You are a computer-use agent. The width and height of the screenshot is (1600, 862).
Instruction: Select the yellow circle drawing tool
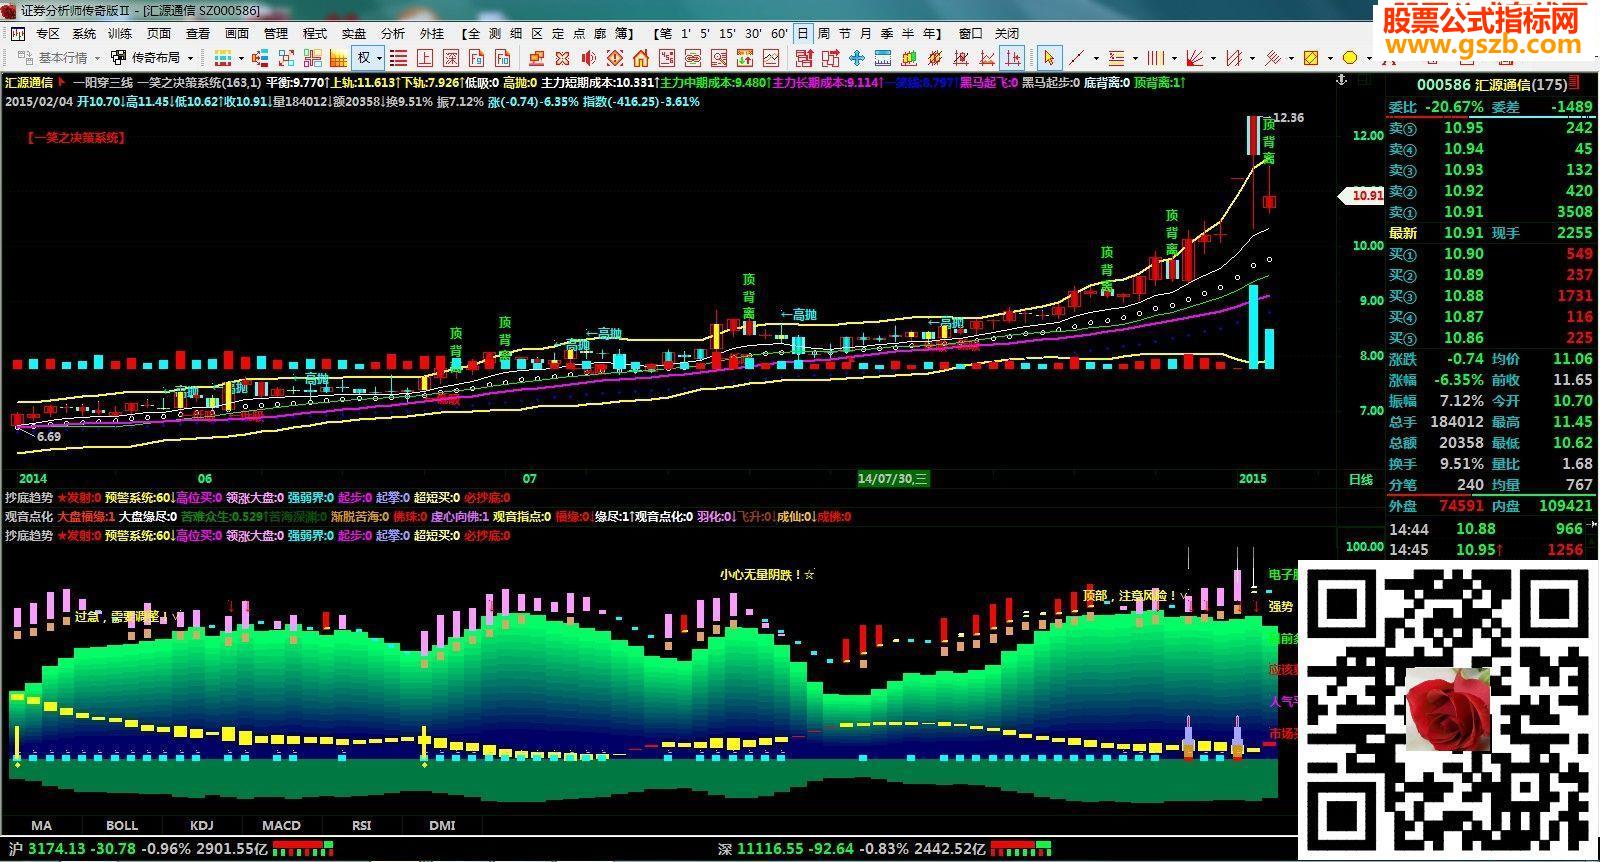click(x=1349, y=58)
